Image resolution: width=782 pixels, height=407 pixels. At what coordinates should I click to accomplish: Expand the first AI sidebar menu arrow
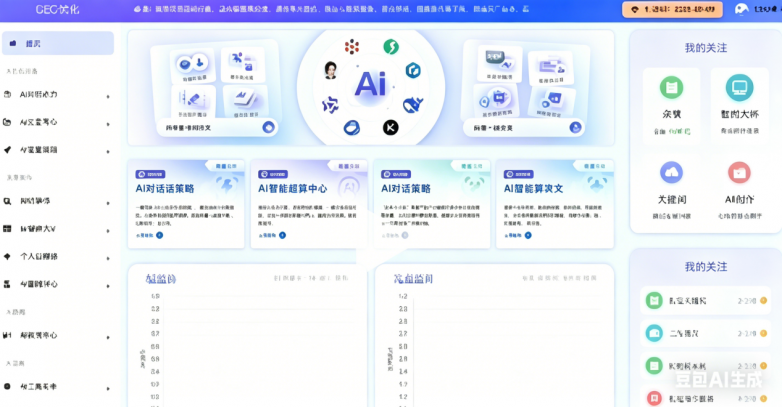pyautogui.click(x=108, y=95)
